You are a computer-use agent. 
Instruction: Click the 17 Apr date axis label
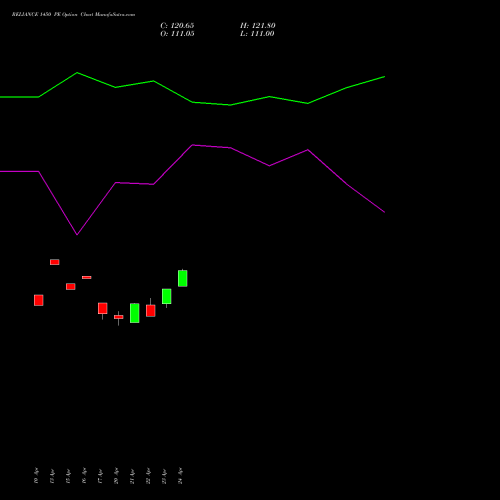(x=100, y=476)
